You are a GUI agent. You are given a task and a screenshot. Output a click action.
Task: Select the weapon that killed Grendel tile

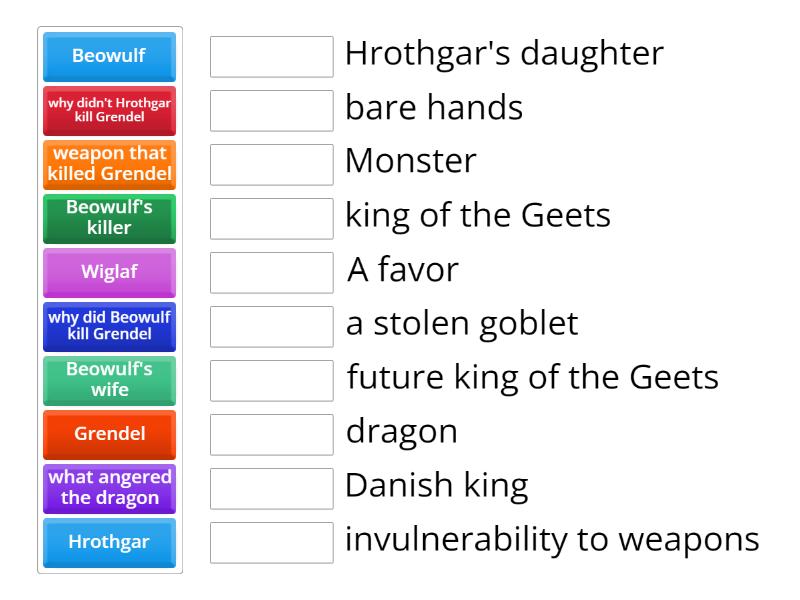click(x=109, y=165)
